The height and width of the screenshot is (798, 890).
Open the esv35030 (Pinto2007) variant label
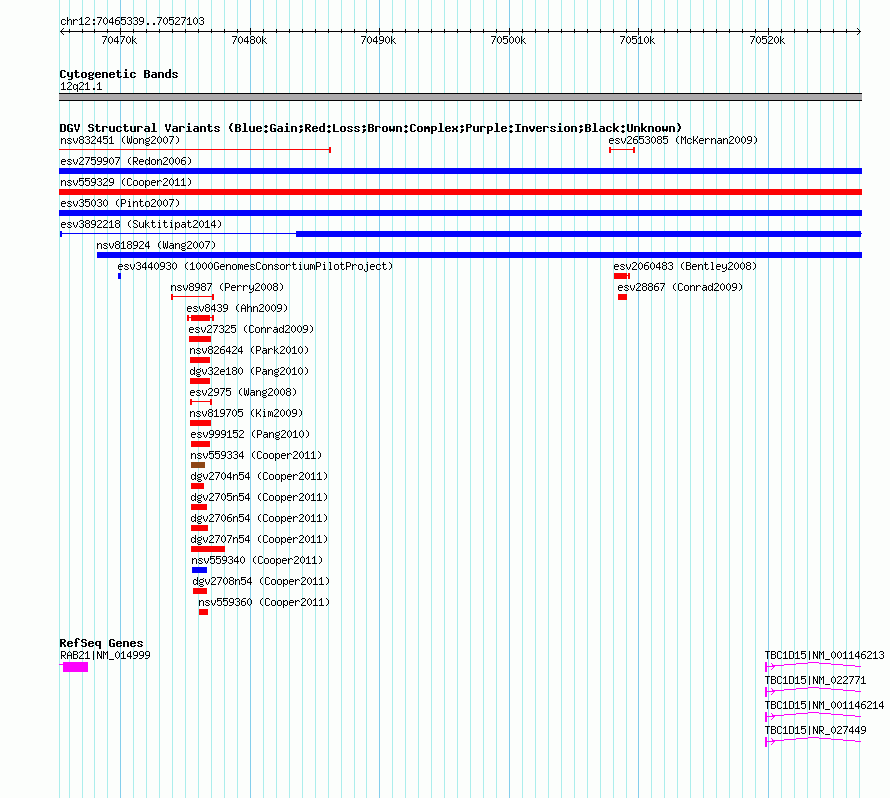click(x=120, y=203)
